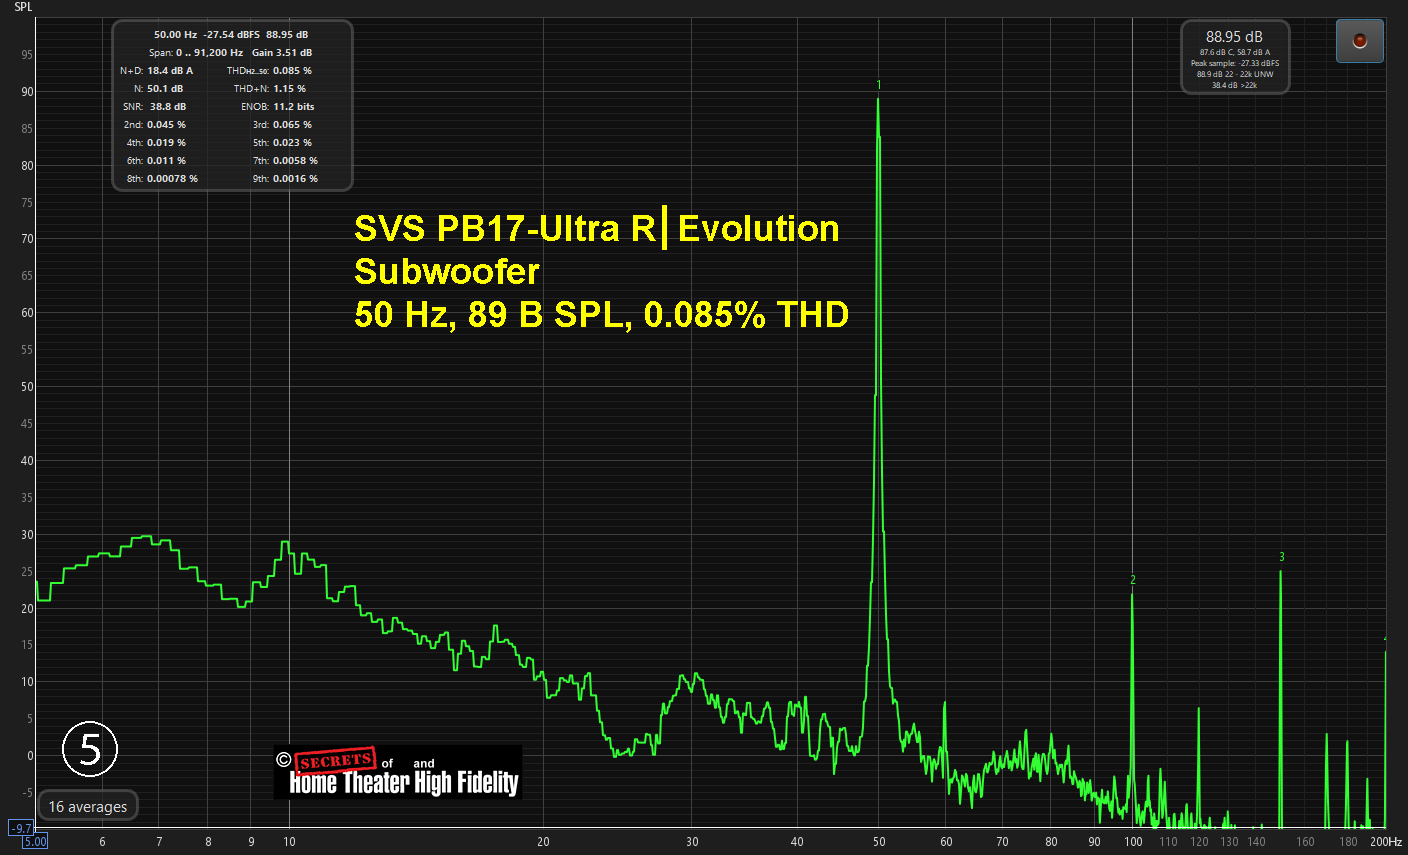Click the SPL vertical axis label
Image resolution: width=1408 pixels, height=855 pixels.
(x=23, y=7)
